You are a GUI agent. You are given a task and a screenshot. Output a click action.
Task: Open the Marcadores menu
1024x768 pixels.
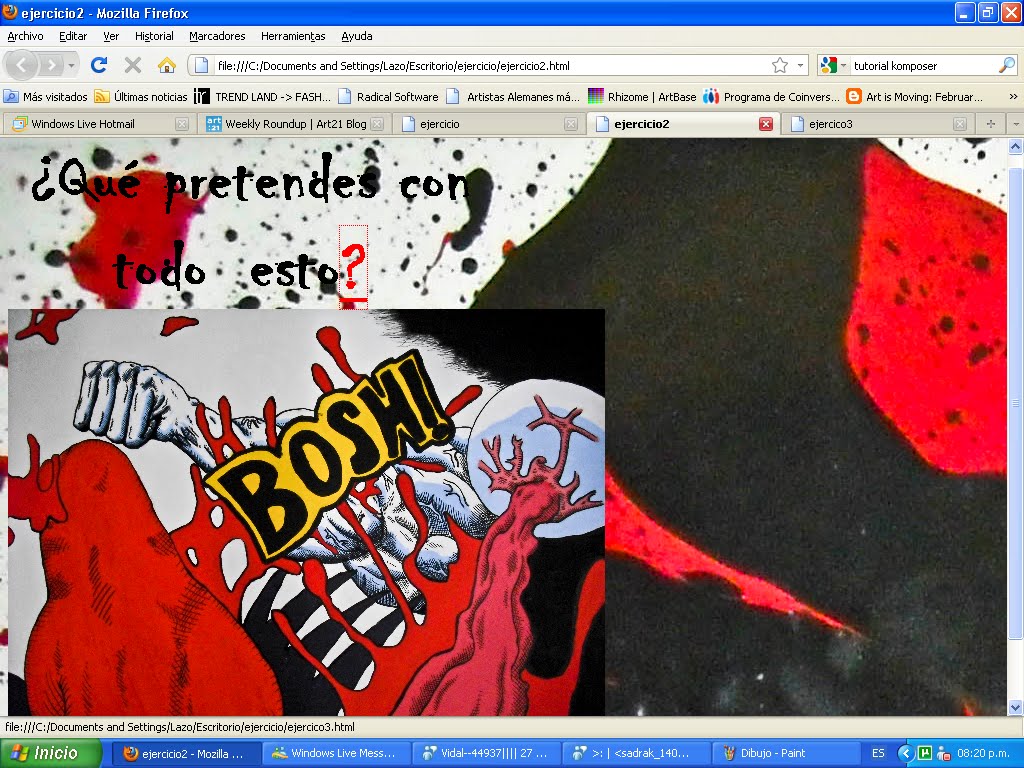click(217, 36)
